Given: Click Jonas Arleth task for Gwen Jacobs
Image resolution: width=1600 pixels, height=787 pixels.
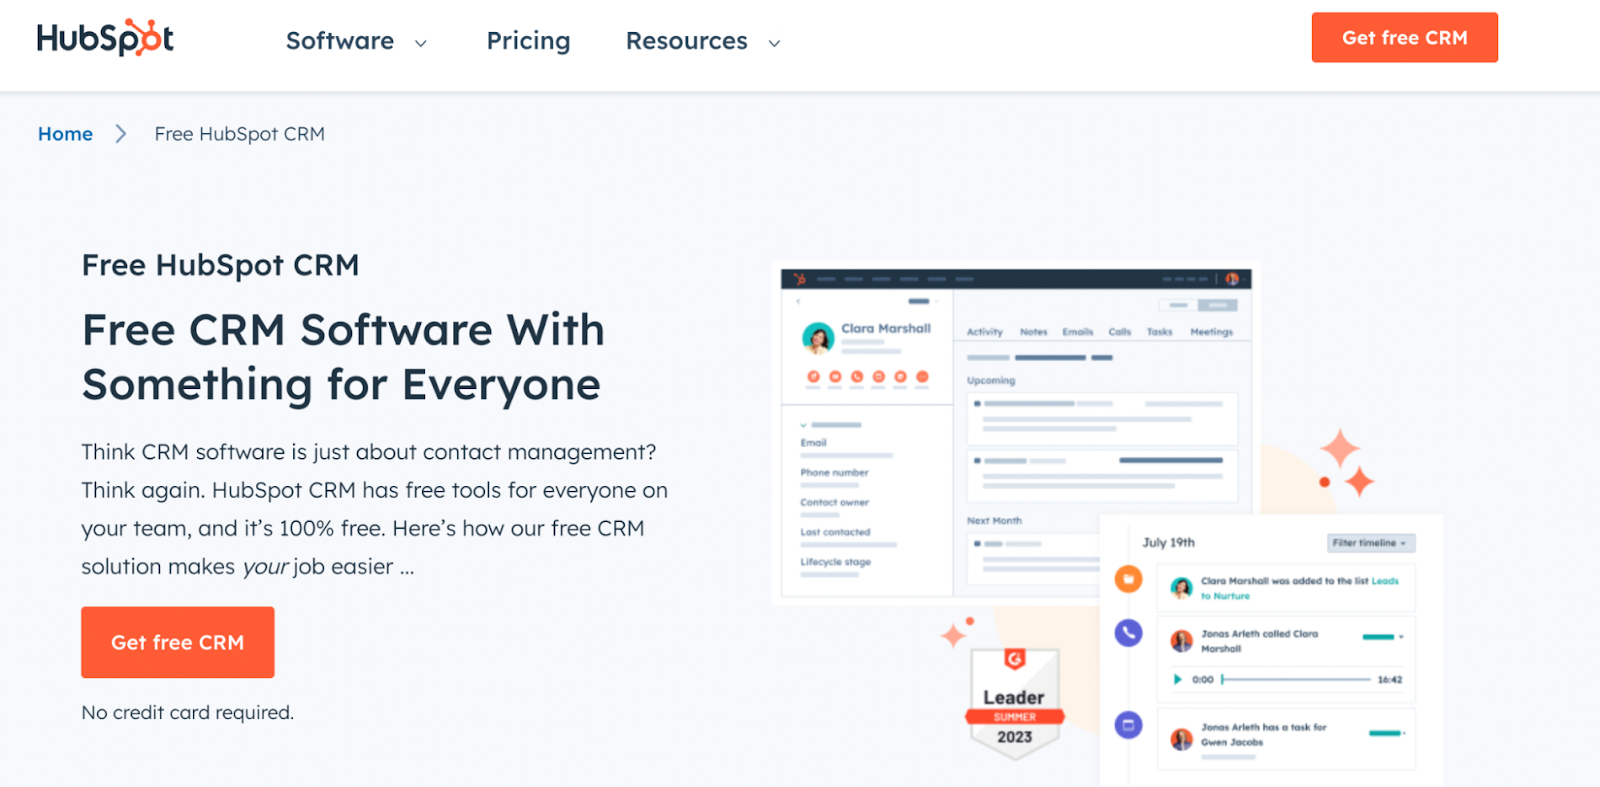Looking at the screenshot, I should pyautogui.click(x=1286, y=739).
